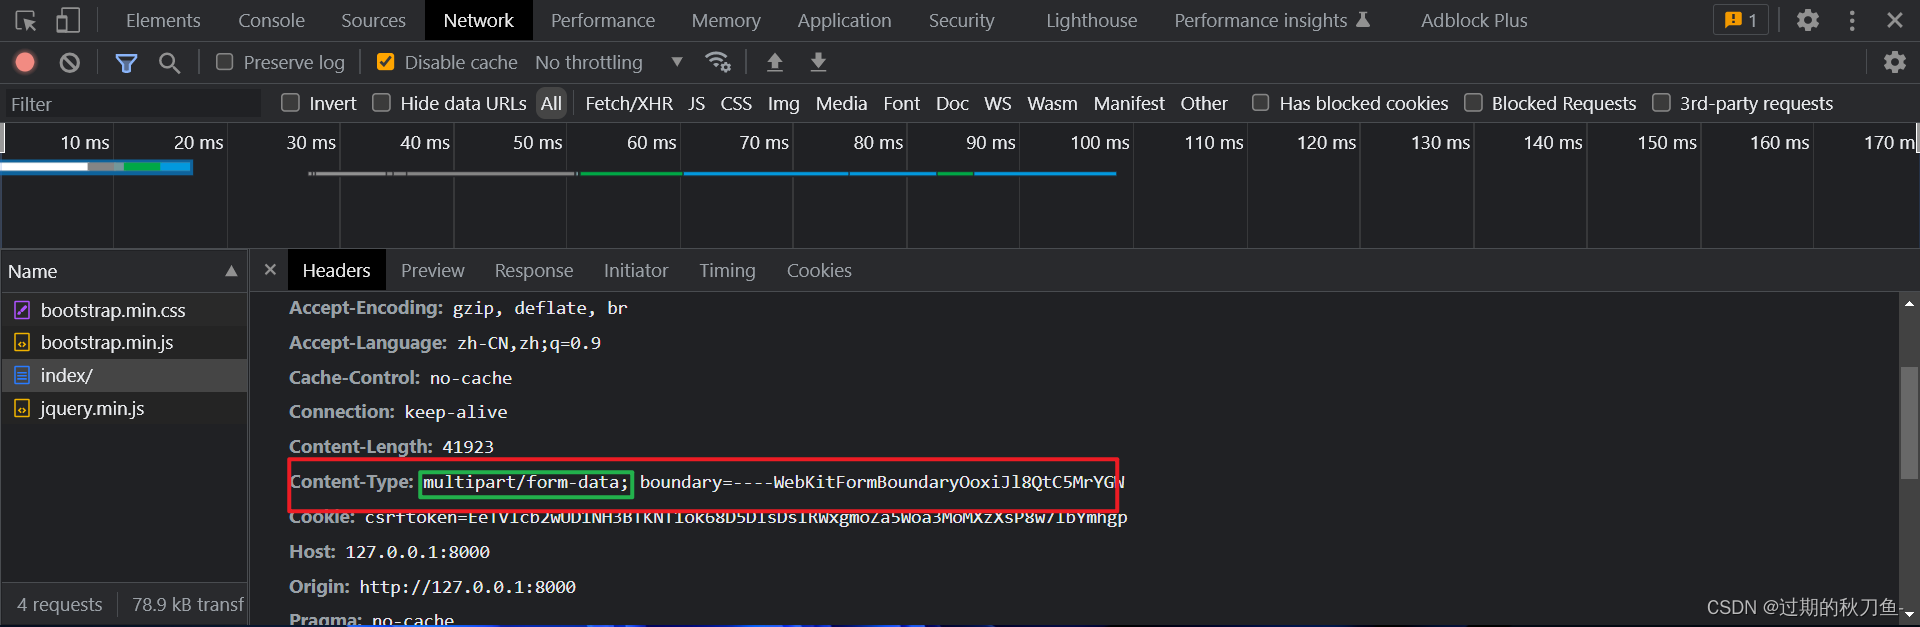Filter requests by Fetch/XHR type
Image resolution: width=1920 pixels, height=627 pixels.
[629, 103]
